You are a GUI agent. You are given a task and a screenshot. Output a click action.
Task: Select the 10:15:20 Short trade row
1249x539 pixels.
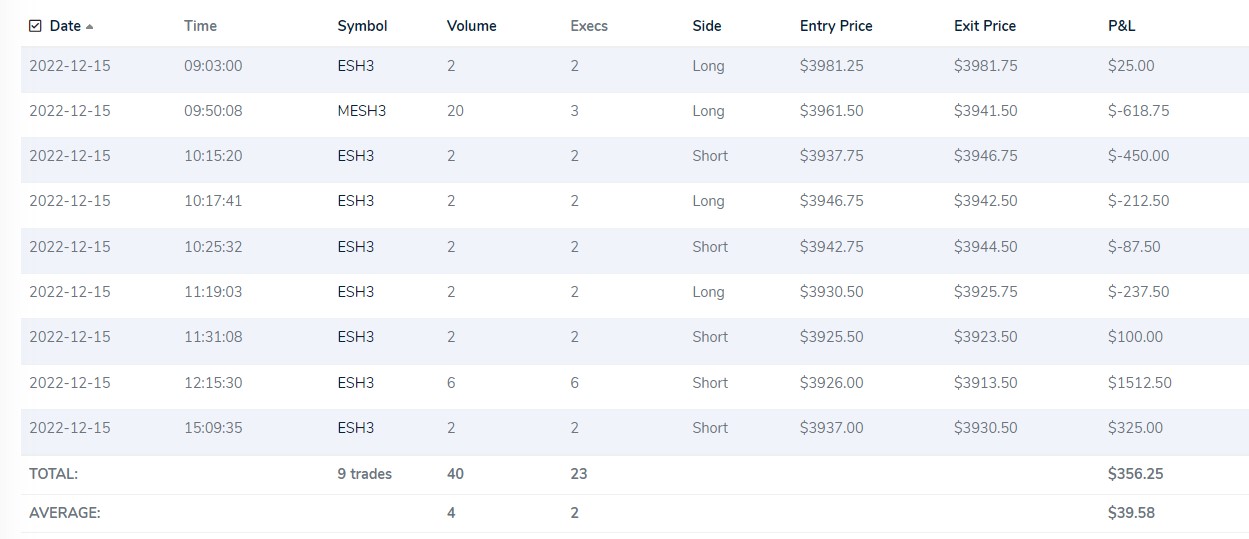click(634, 156)
